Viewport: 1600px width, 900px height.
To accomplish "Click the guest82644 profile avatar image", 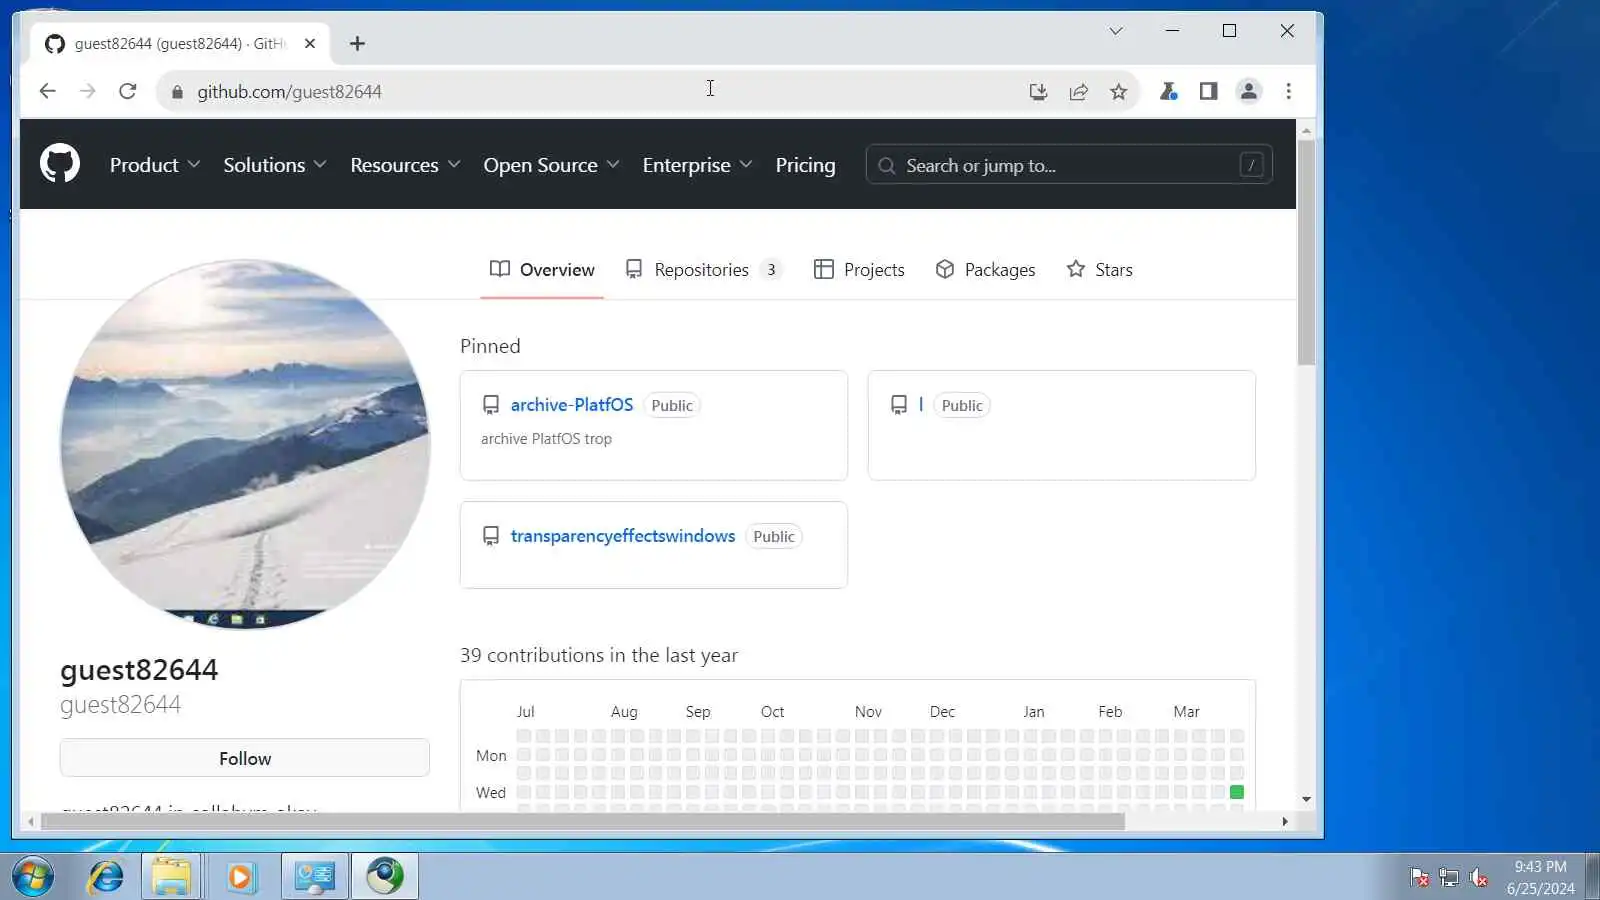I will point(245,444).
